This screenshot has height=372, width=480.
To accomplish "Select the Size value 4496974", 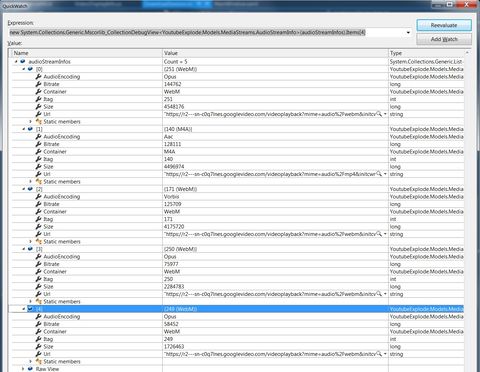I will [174, 167].
